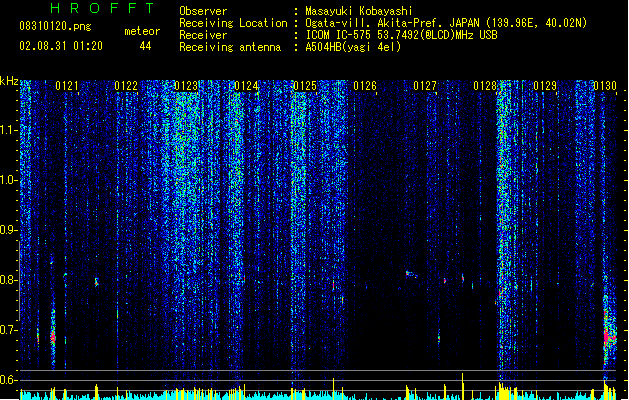
Task: Click the 0.6 kHz axis tick label
Action: click(x=9, y=380)
